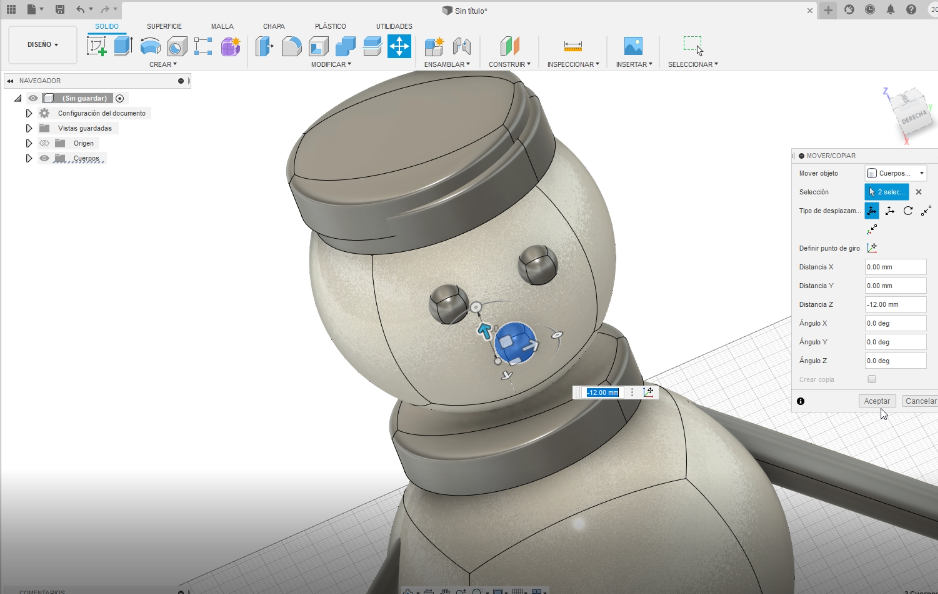Click the Insert image icon above INSERTAR
938x594 pixels.
pos(632,46)
